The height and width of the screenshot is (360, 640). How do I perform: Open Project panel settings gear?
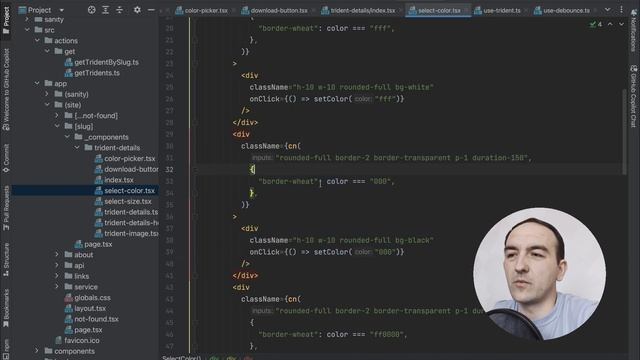[x=137, y=10]
